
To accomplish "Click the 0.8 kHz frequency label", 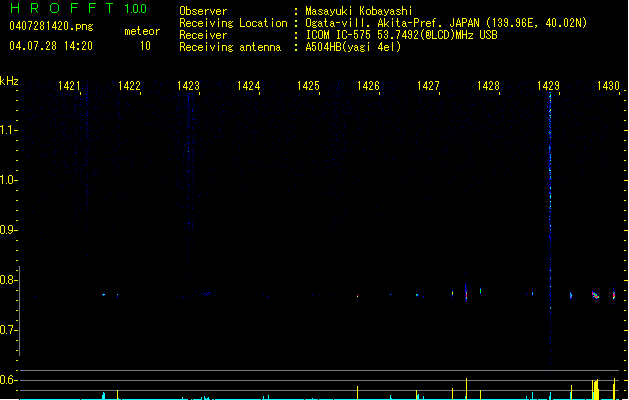I will click(8, 280).
